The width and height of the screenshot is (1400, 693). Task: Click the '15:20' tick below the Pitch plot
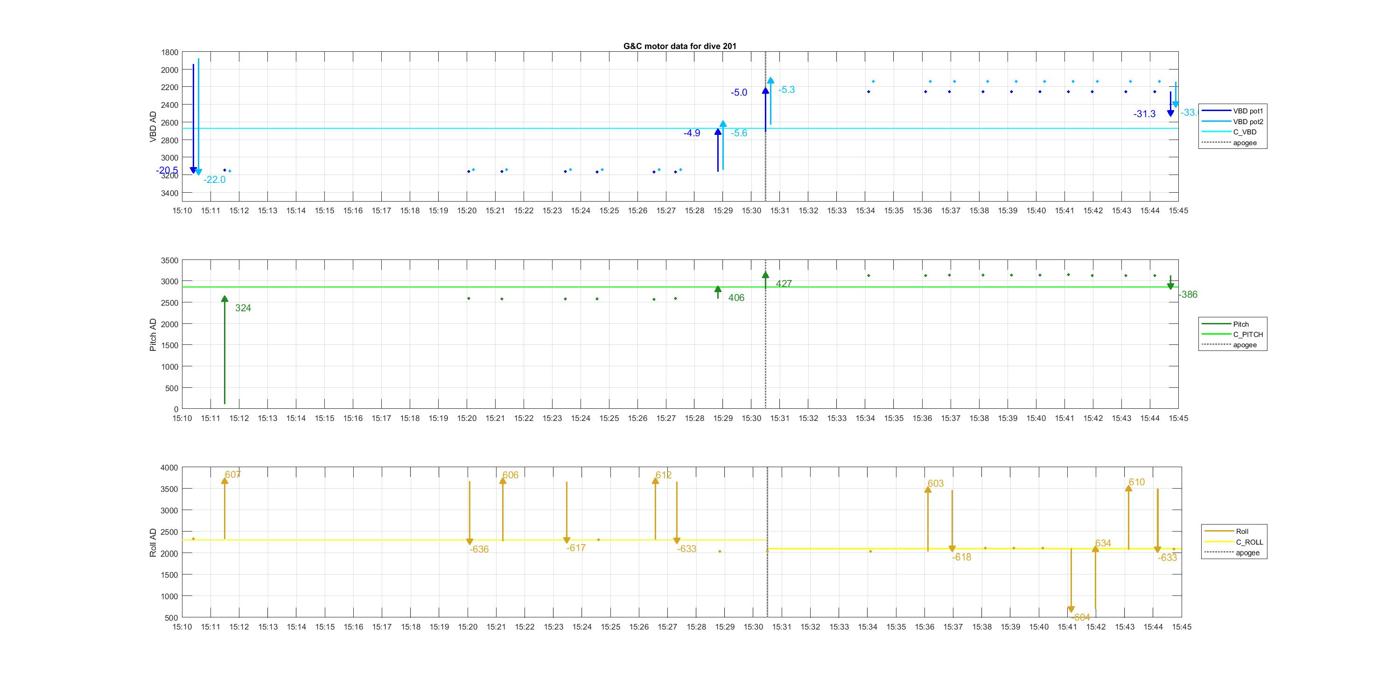467,418
